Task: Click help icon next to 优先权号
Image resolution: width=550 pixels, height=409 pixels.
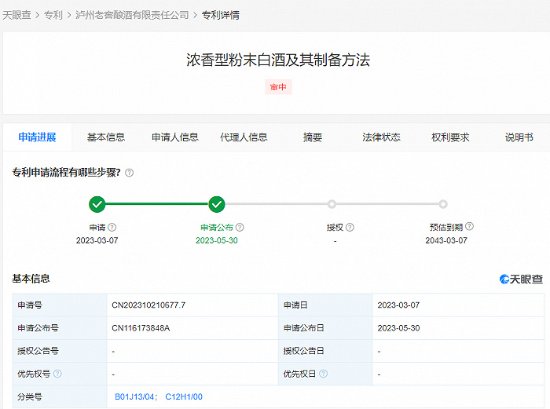Action: [x=57, y=374]
